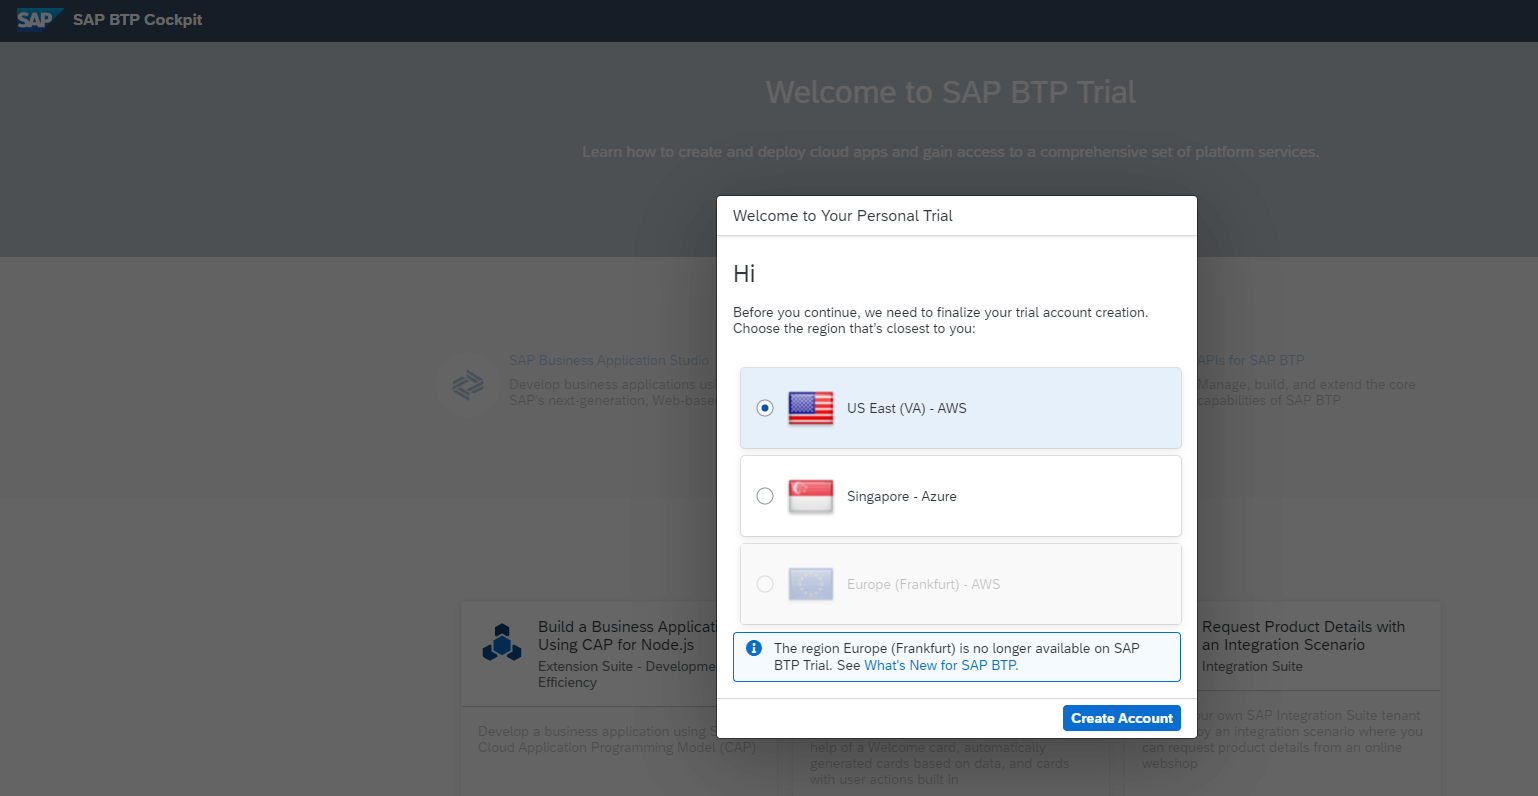The image size is (1538, 796).
Task: Click the Integration Suite card subtitle
Action: [x=1252, y=666]
